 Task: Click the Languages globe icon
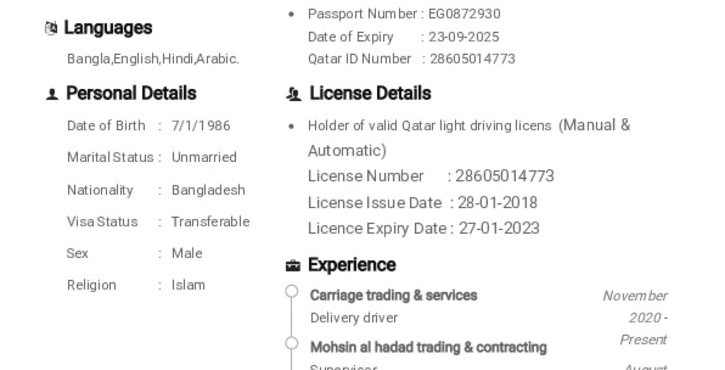click(x=51, y=28)
